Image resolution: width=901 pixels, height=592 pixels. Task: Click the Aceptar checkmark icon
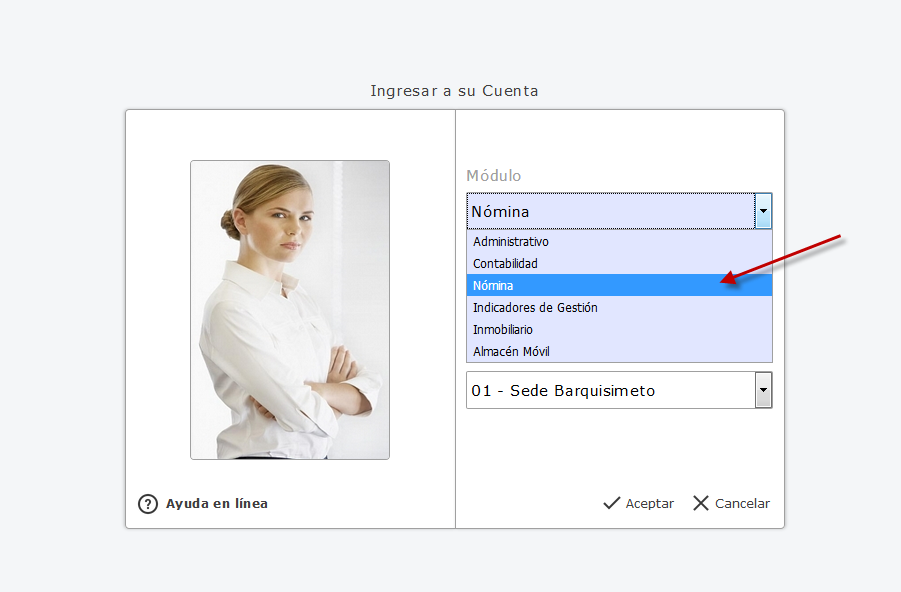tap(612, 503)
